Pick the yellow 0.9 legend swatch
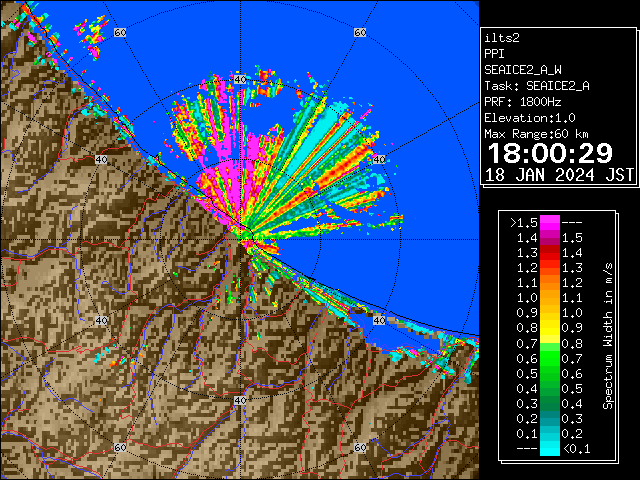Image resolution: width=640 pixels, height=480 pixels. 550,328
